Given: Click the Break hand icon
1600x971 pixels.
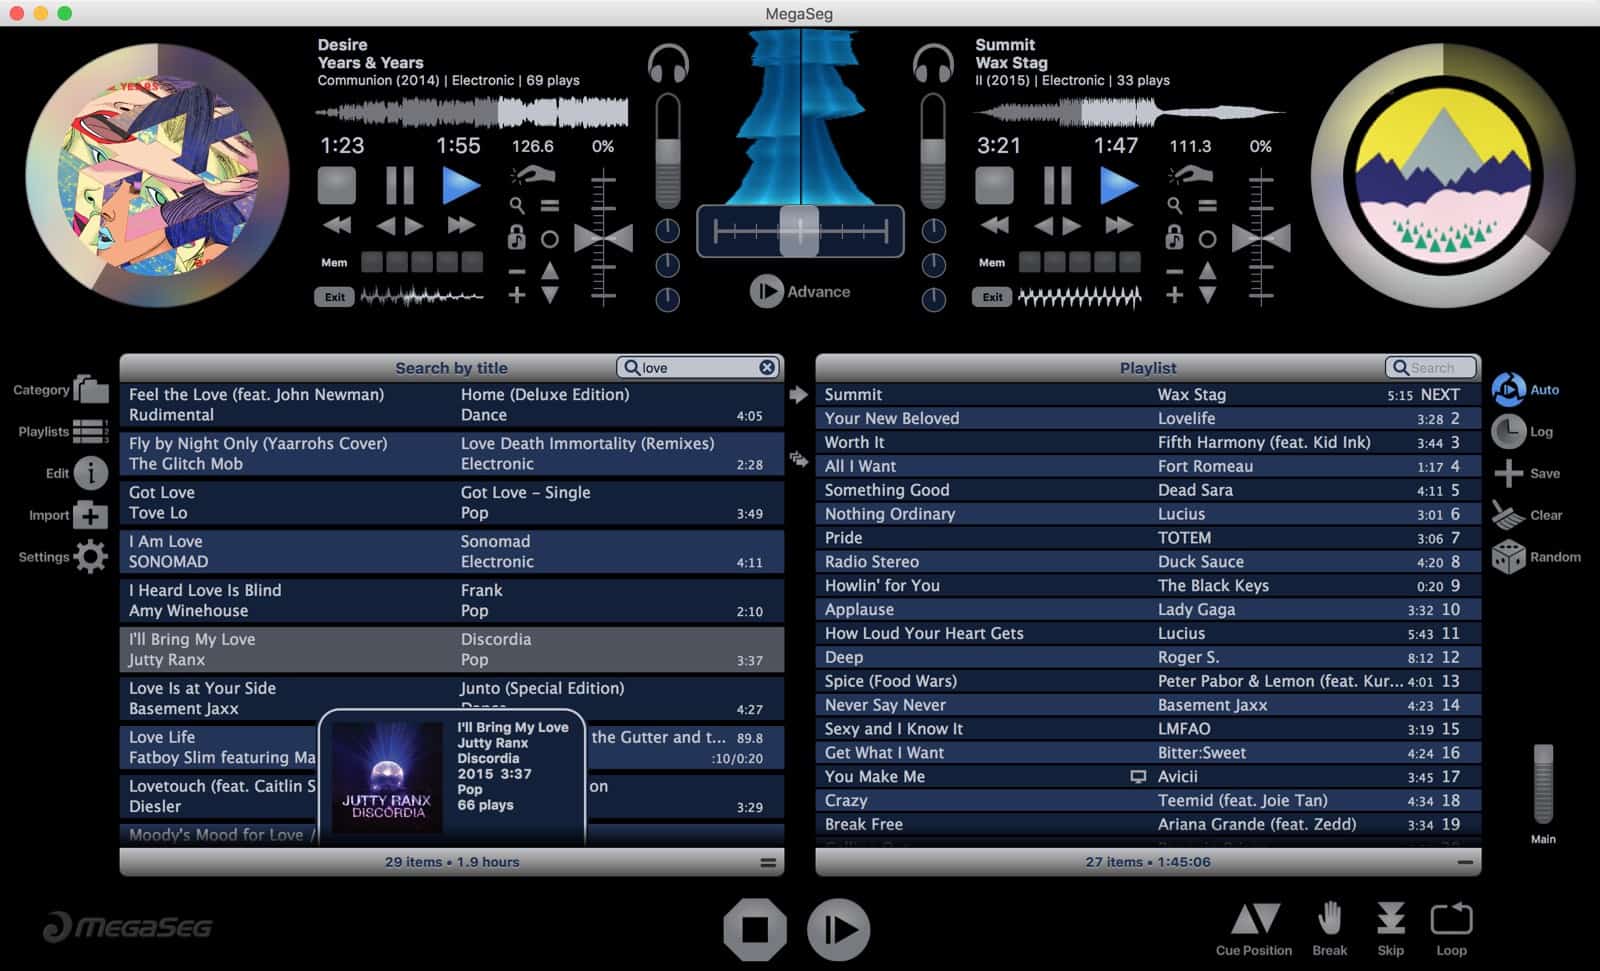Looking at the screenshot, I should [x=1329, y=918].
